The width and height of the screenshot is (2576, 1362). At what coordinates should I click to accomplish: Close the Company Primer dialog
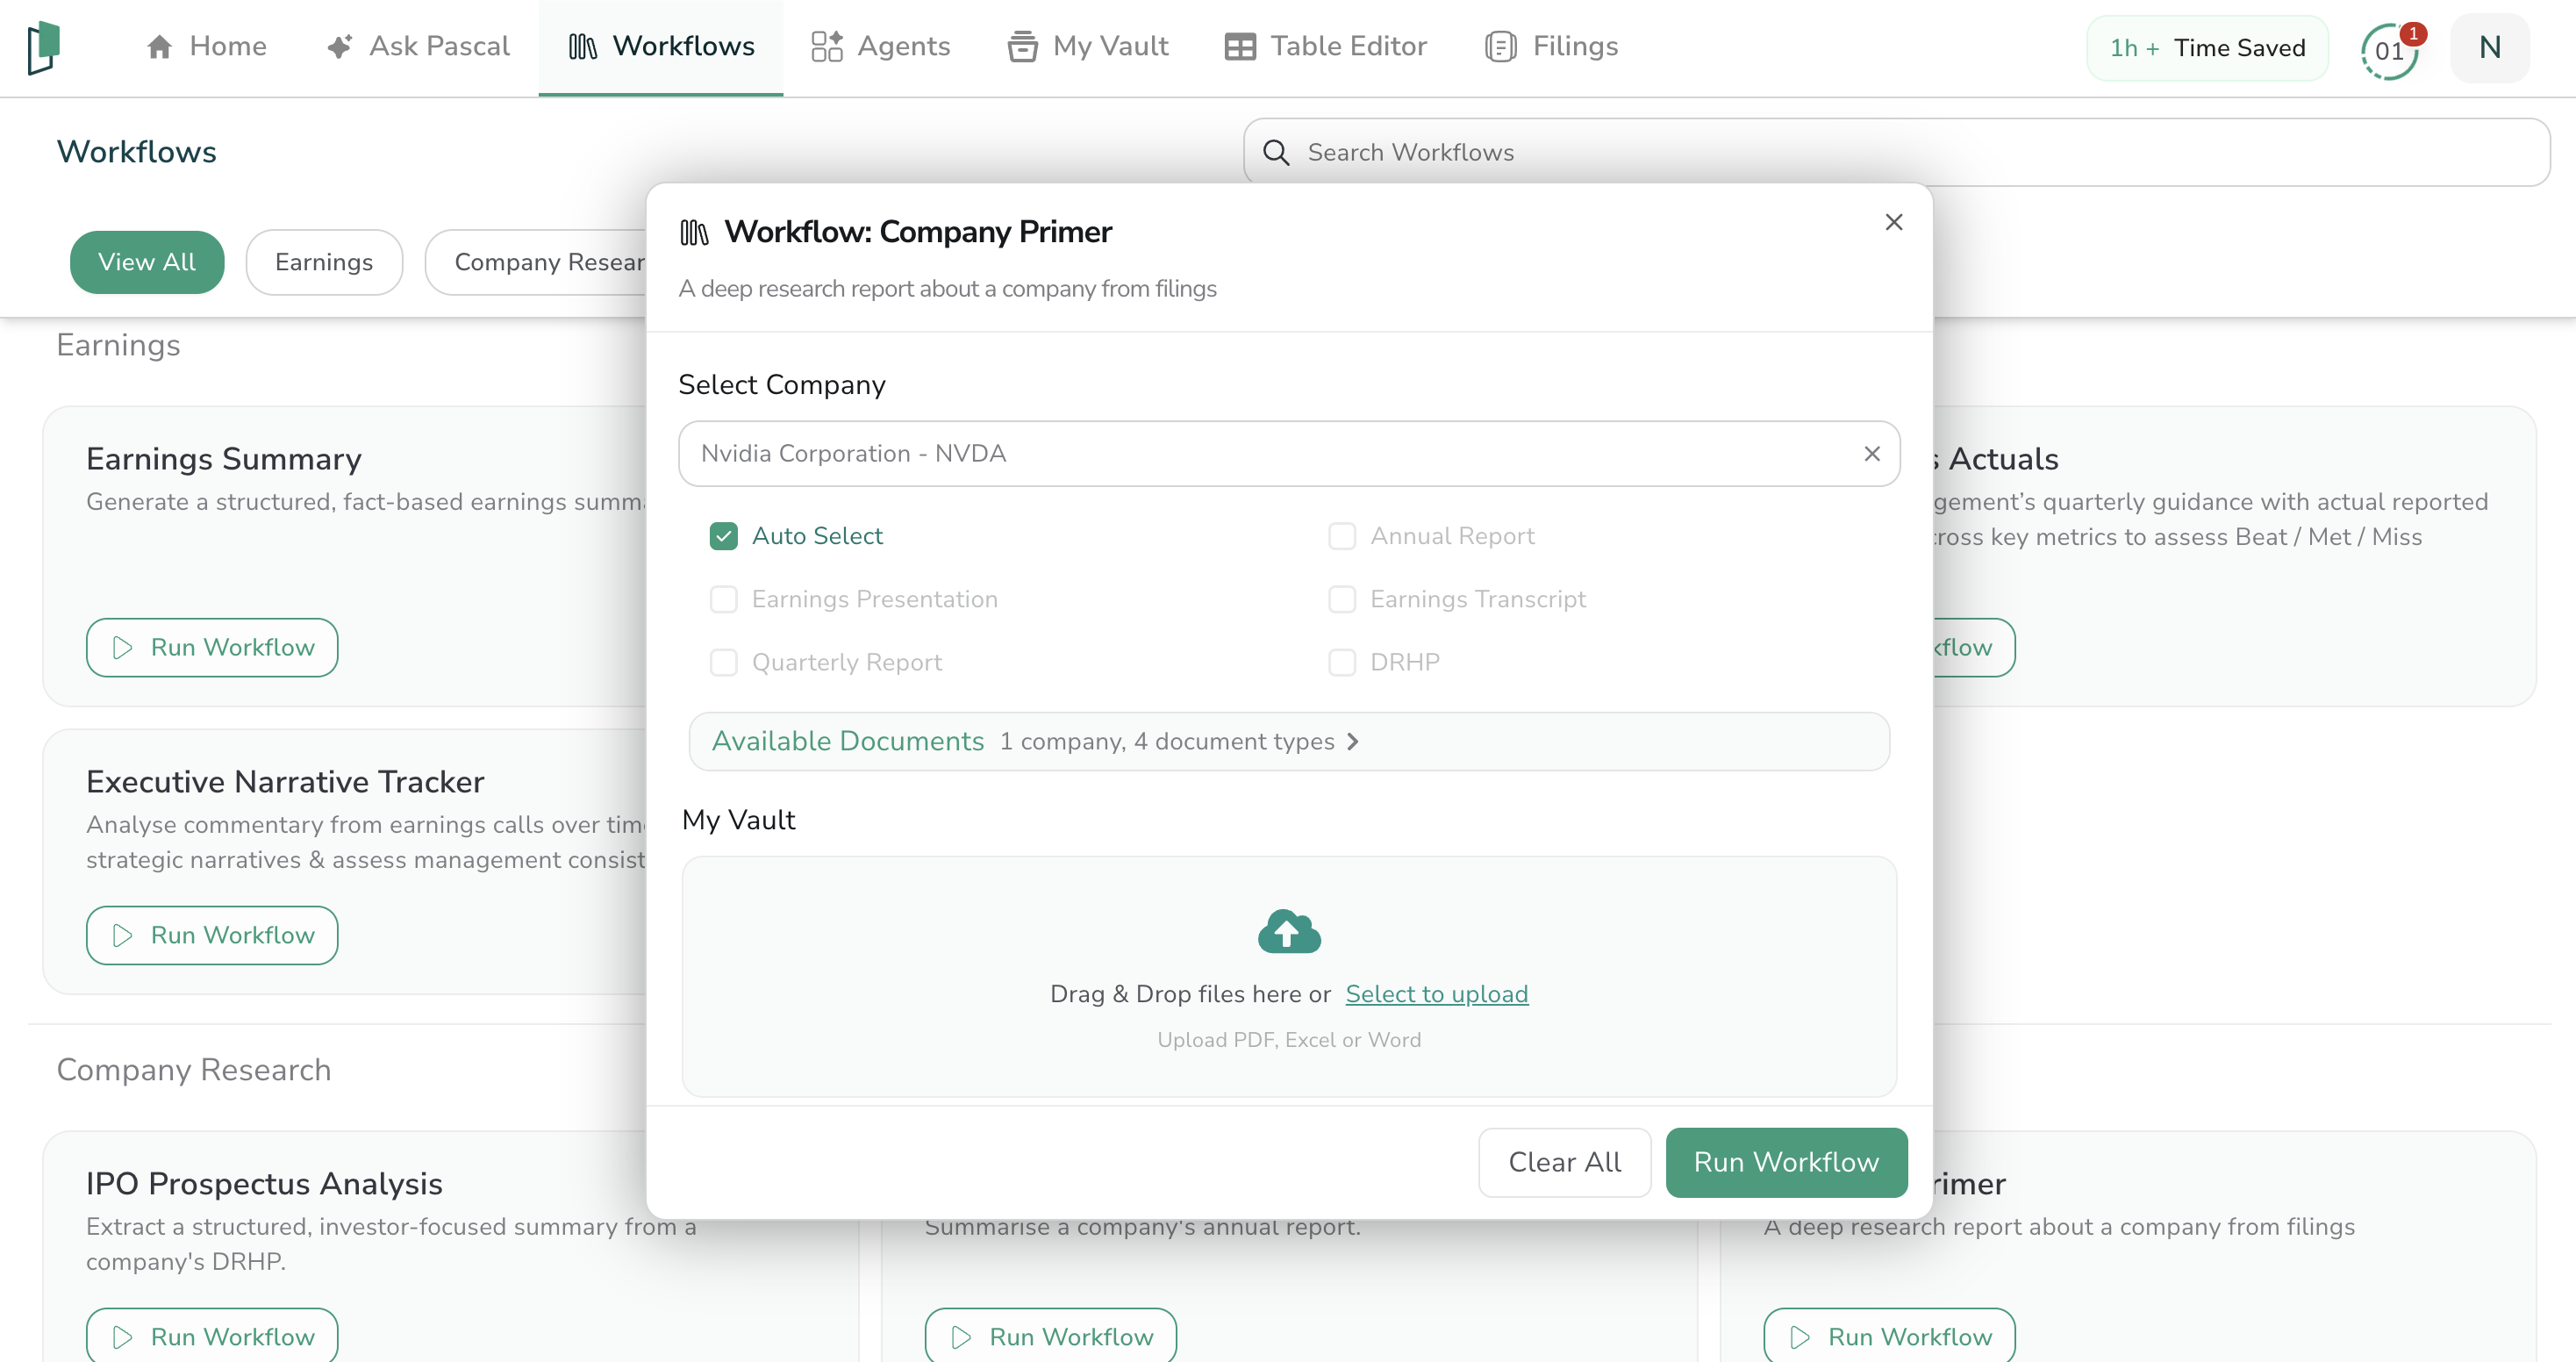[1893, 222]
